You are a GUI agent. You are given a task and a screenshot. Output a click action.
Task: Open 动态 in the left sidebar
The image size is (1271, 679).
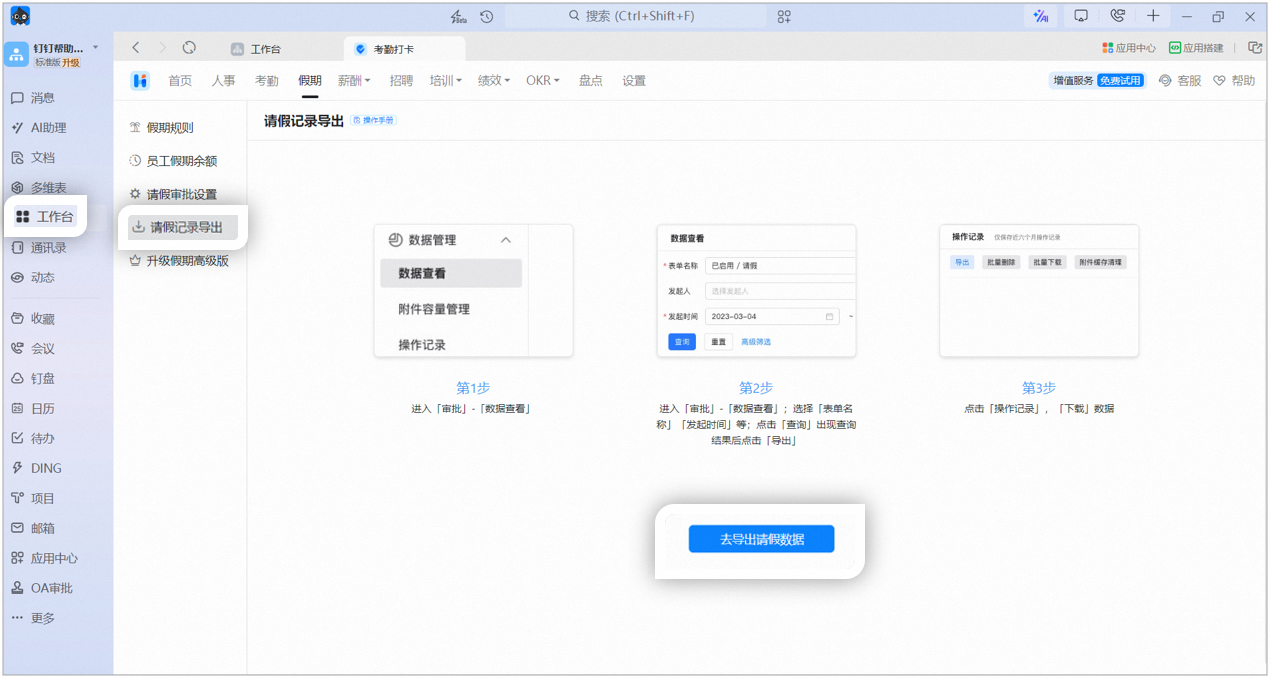point(33,278)
